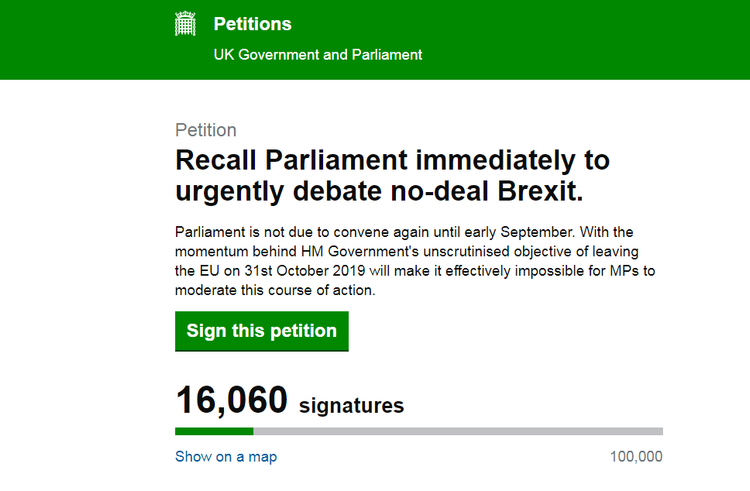
Task: Click moderate this course of action text
Action: pos(275,291)
